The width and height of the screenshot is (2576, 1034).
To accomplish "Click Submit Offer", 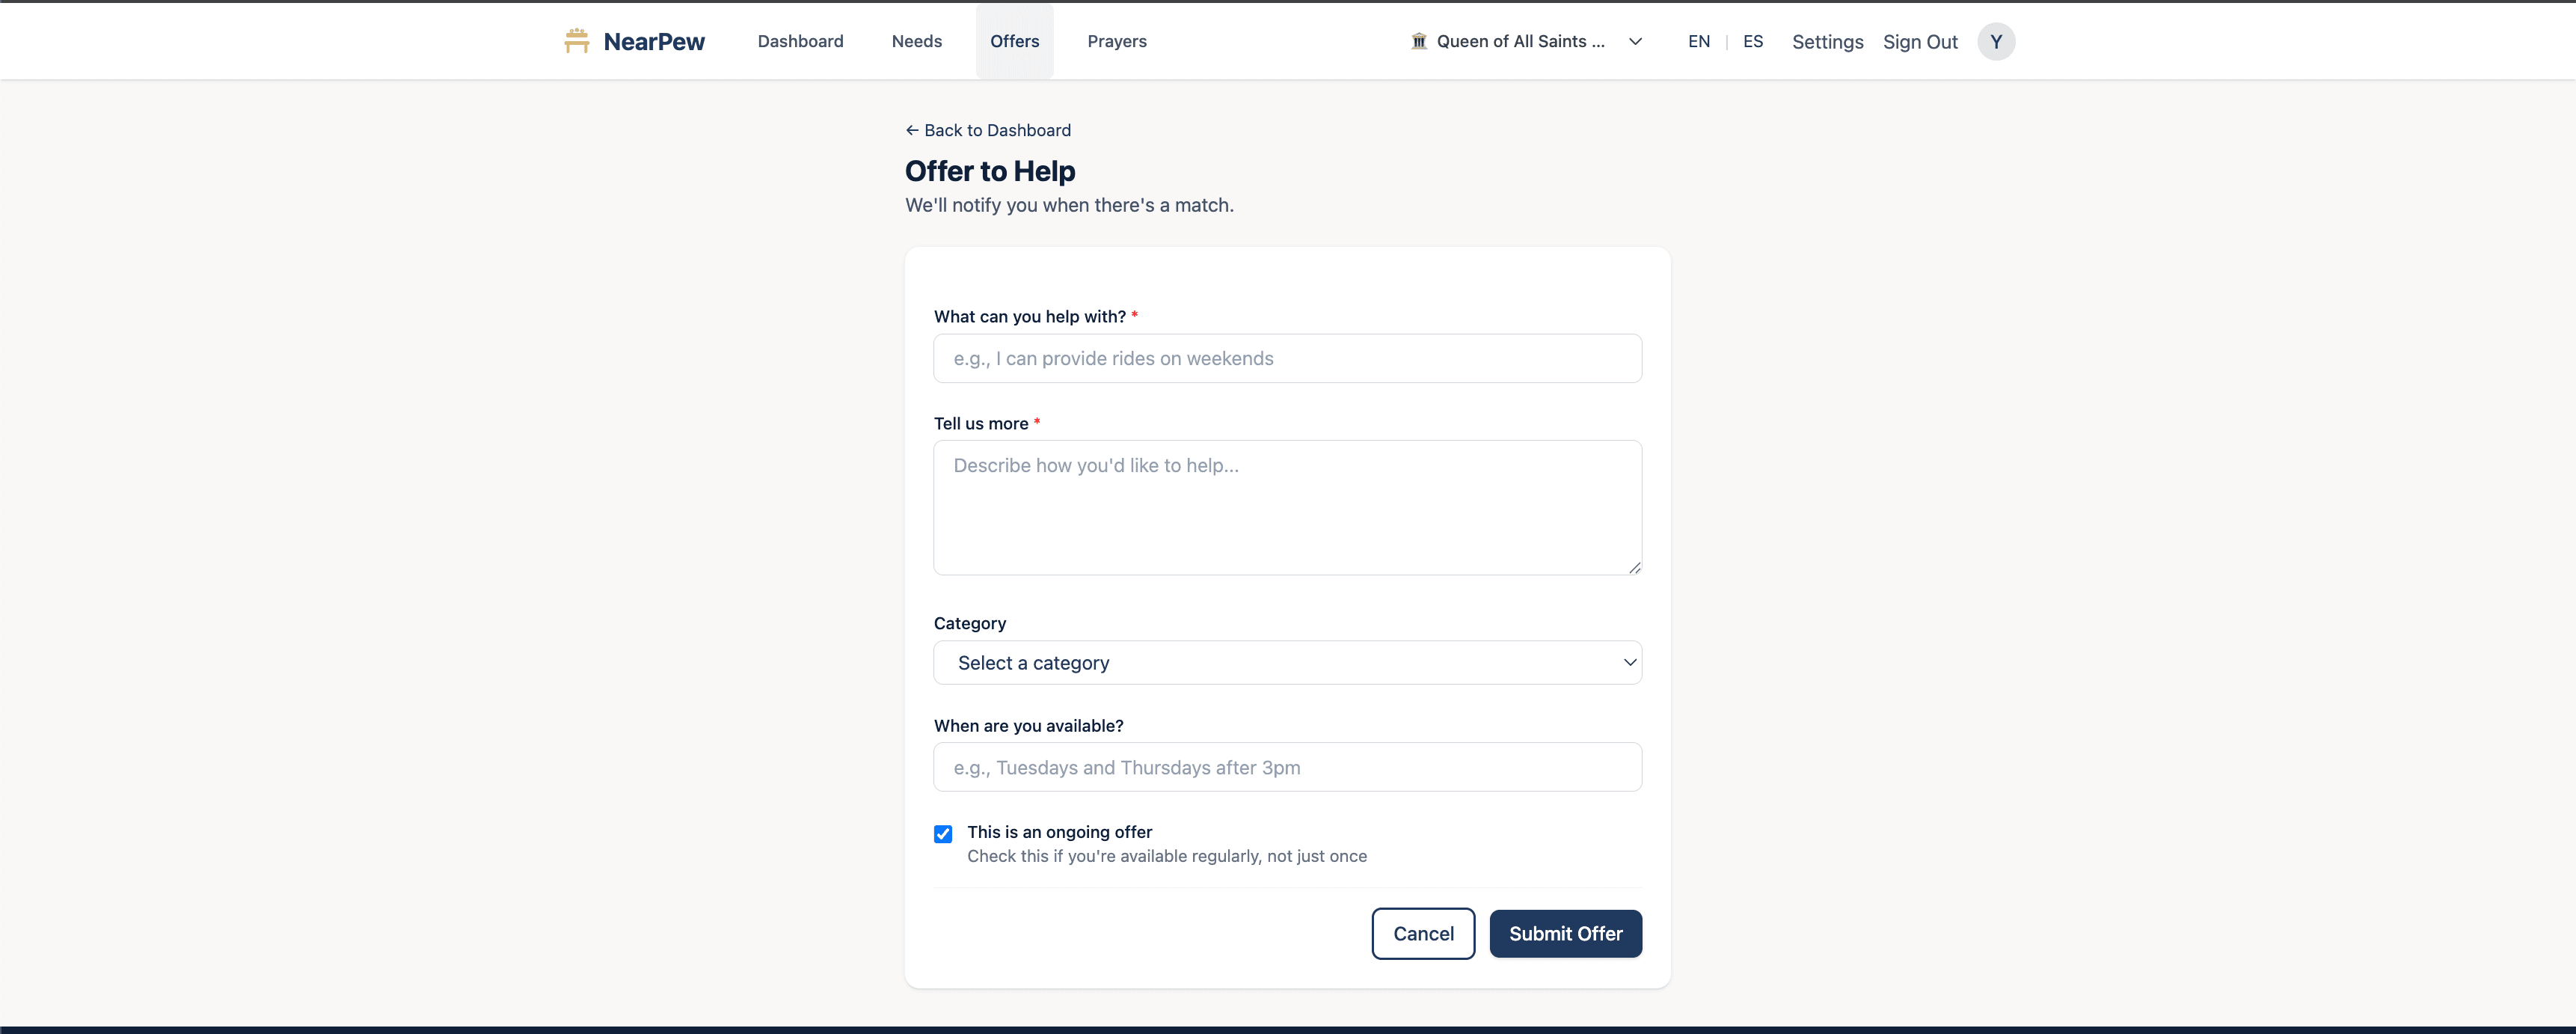I will click(x=1565, y=933).
